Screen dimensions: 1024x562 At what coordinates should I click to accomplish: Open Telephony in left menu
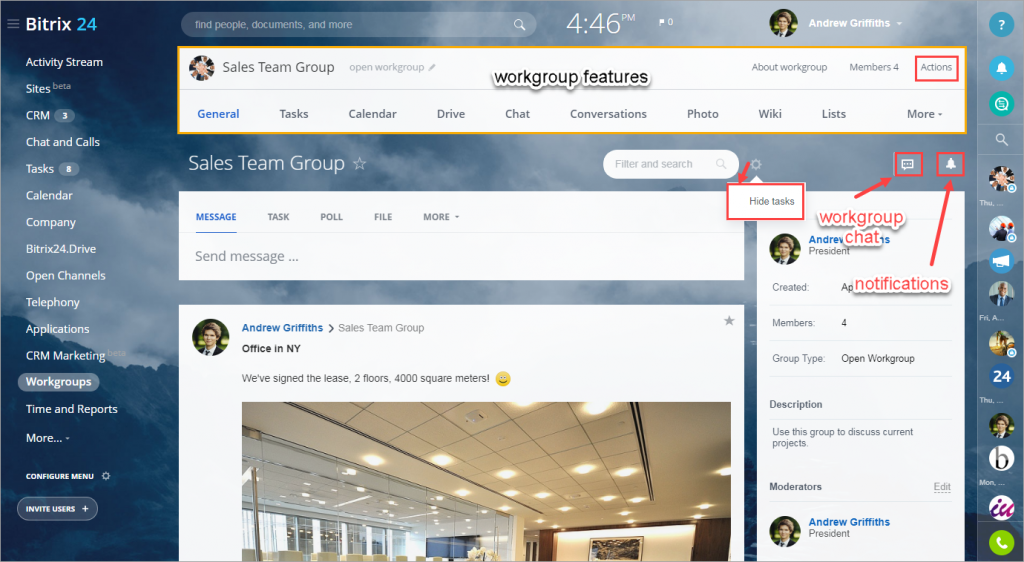52,302
